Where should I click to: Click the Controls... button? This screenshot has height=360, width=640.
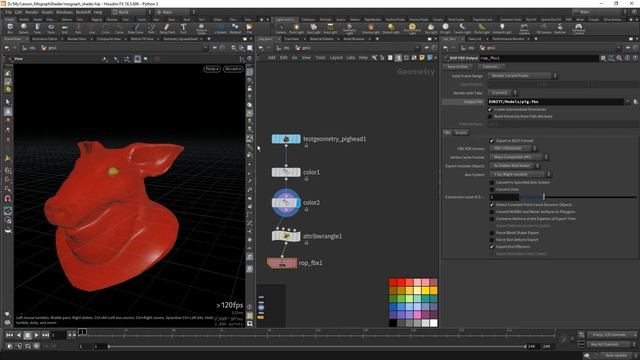coord(491,67)
